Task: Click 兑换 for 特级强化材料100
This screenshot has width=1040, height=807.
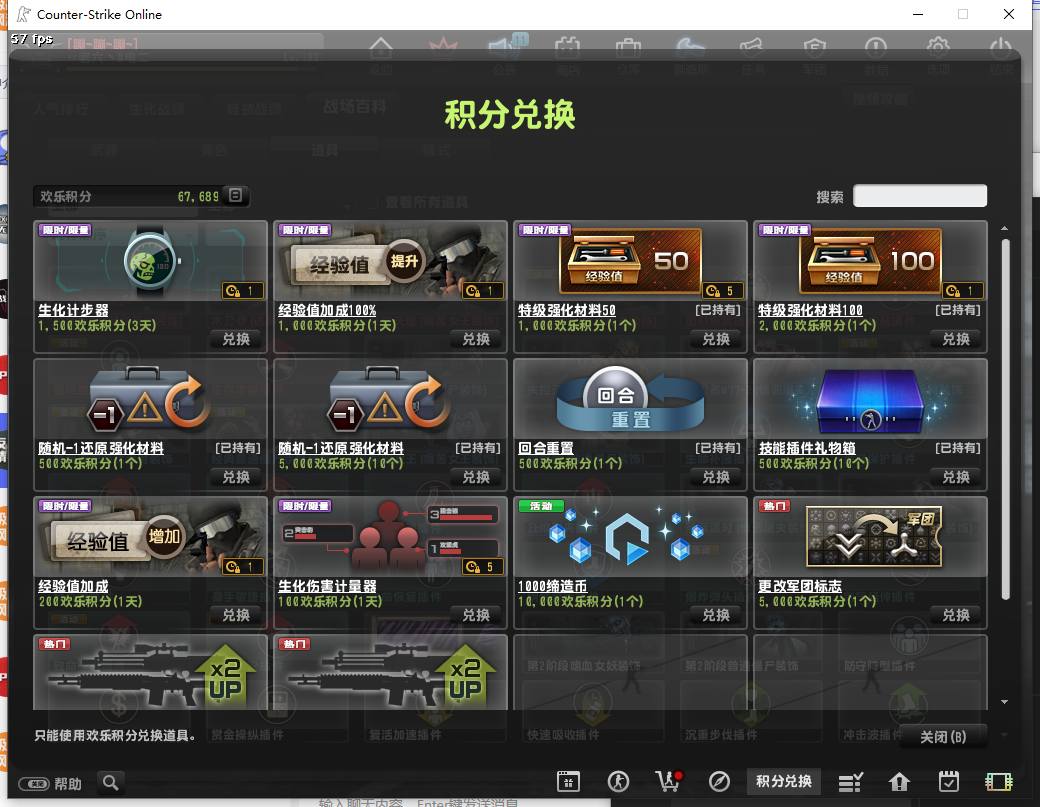Action: coord(956,340)
